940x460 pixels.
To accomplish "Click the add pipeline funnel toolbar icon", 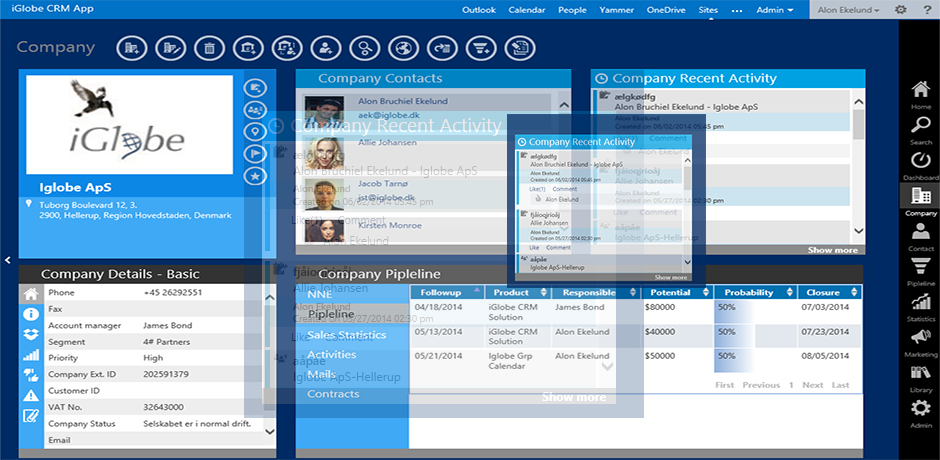I will pyautogui.click(x=481, y=48).
